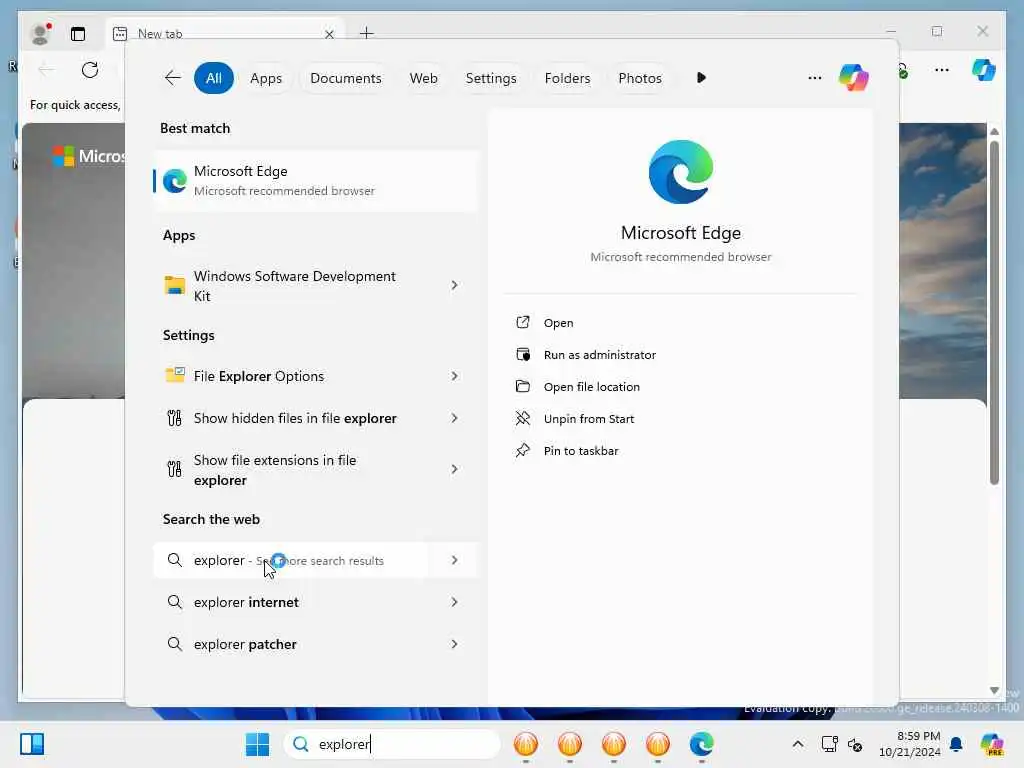Click Edge page vertical scrollbar
Viewport: 1024px width, 768px height.
click(x=994, y=313)
